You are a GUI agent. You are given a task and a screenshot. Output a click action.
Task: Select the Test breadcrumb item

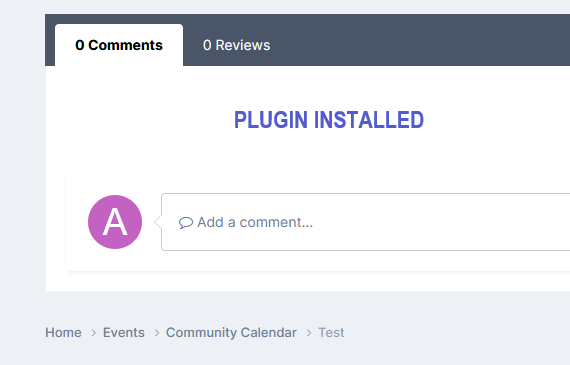pyautogui.click(x=331, y=333)
